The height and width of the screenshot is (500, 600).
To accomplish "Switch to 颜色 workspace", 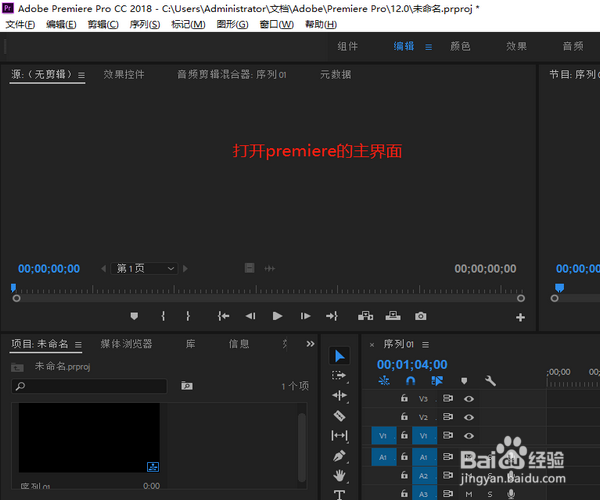I will click(460, 46).
